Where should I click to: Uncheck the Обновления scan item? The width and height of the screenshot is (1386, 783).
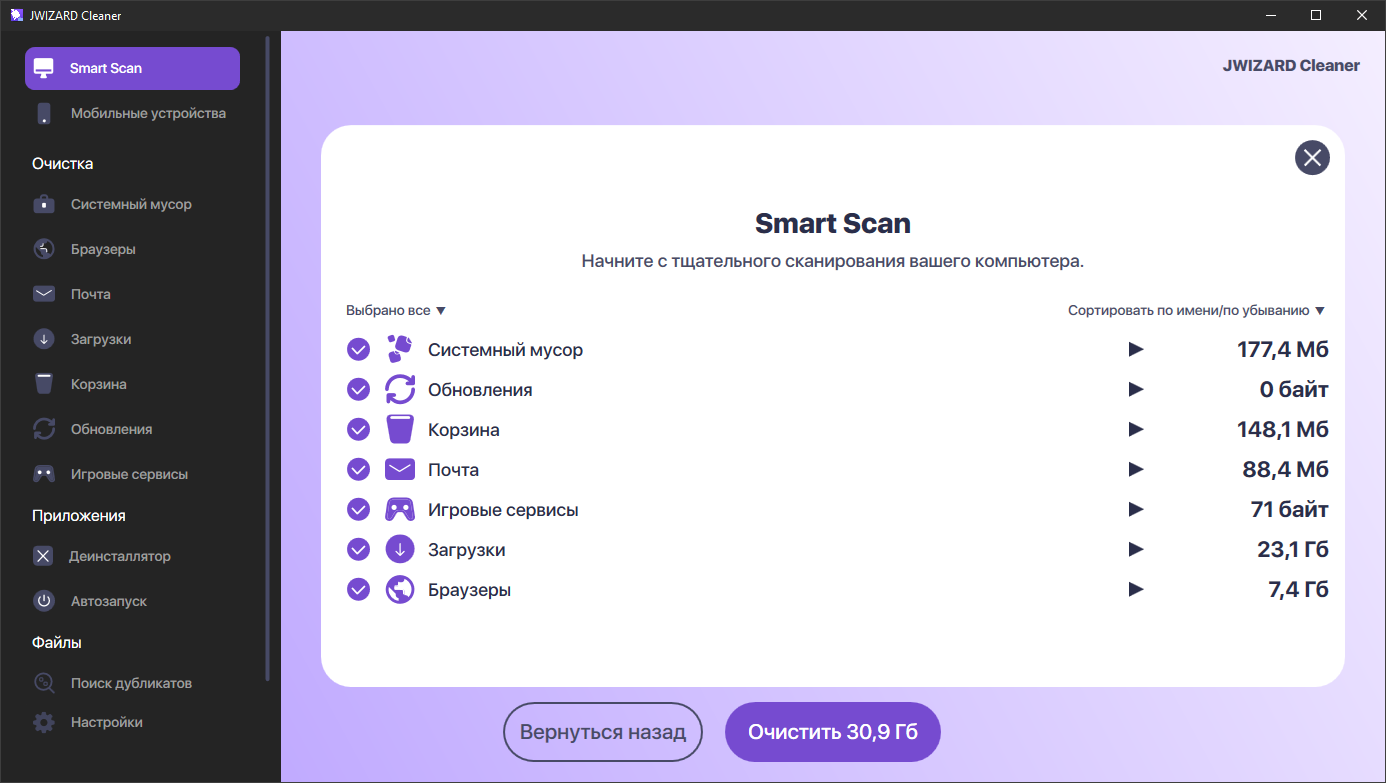[358, 389]
